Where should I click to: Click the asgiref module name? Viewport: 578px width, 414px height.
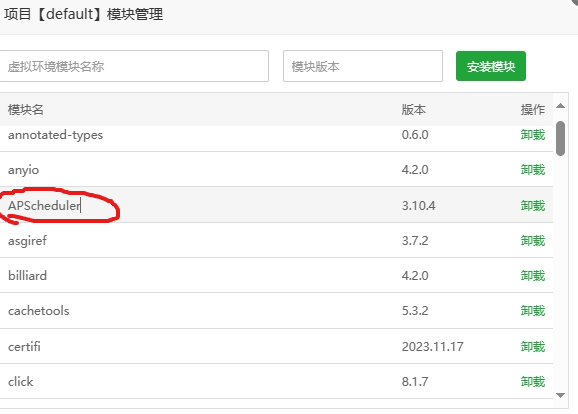tap(27, 241)
